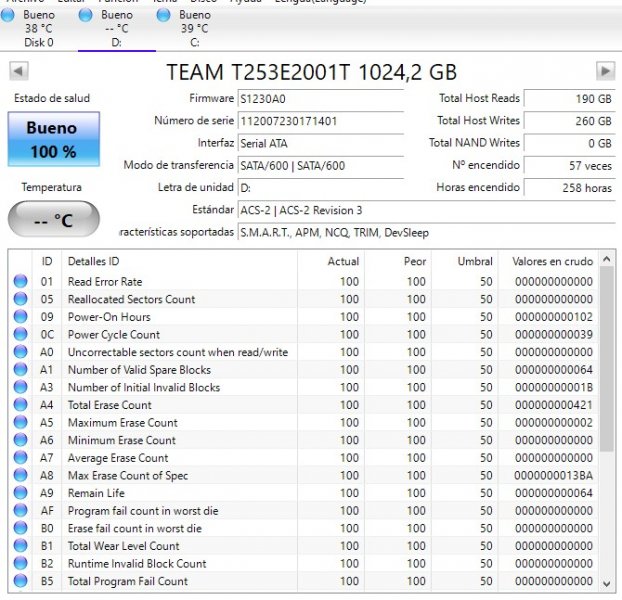
Task: Click the status orb for Average Erase Count
Action: (x=20, y=458)
